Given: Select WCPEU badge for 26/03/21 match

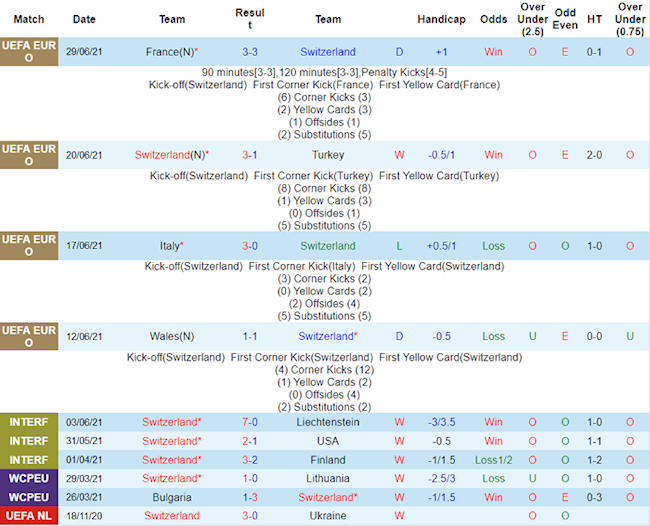Looking at the screenshot, I should [x=29, y=497].
